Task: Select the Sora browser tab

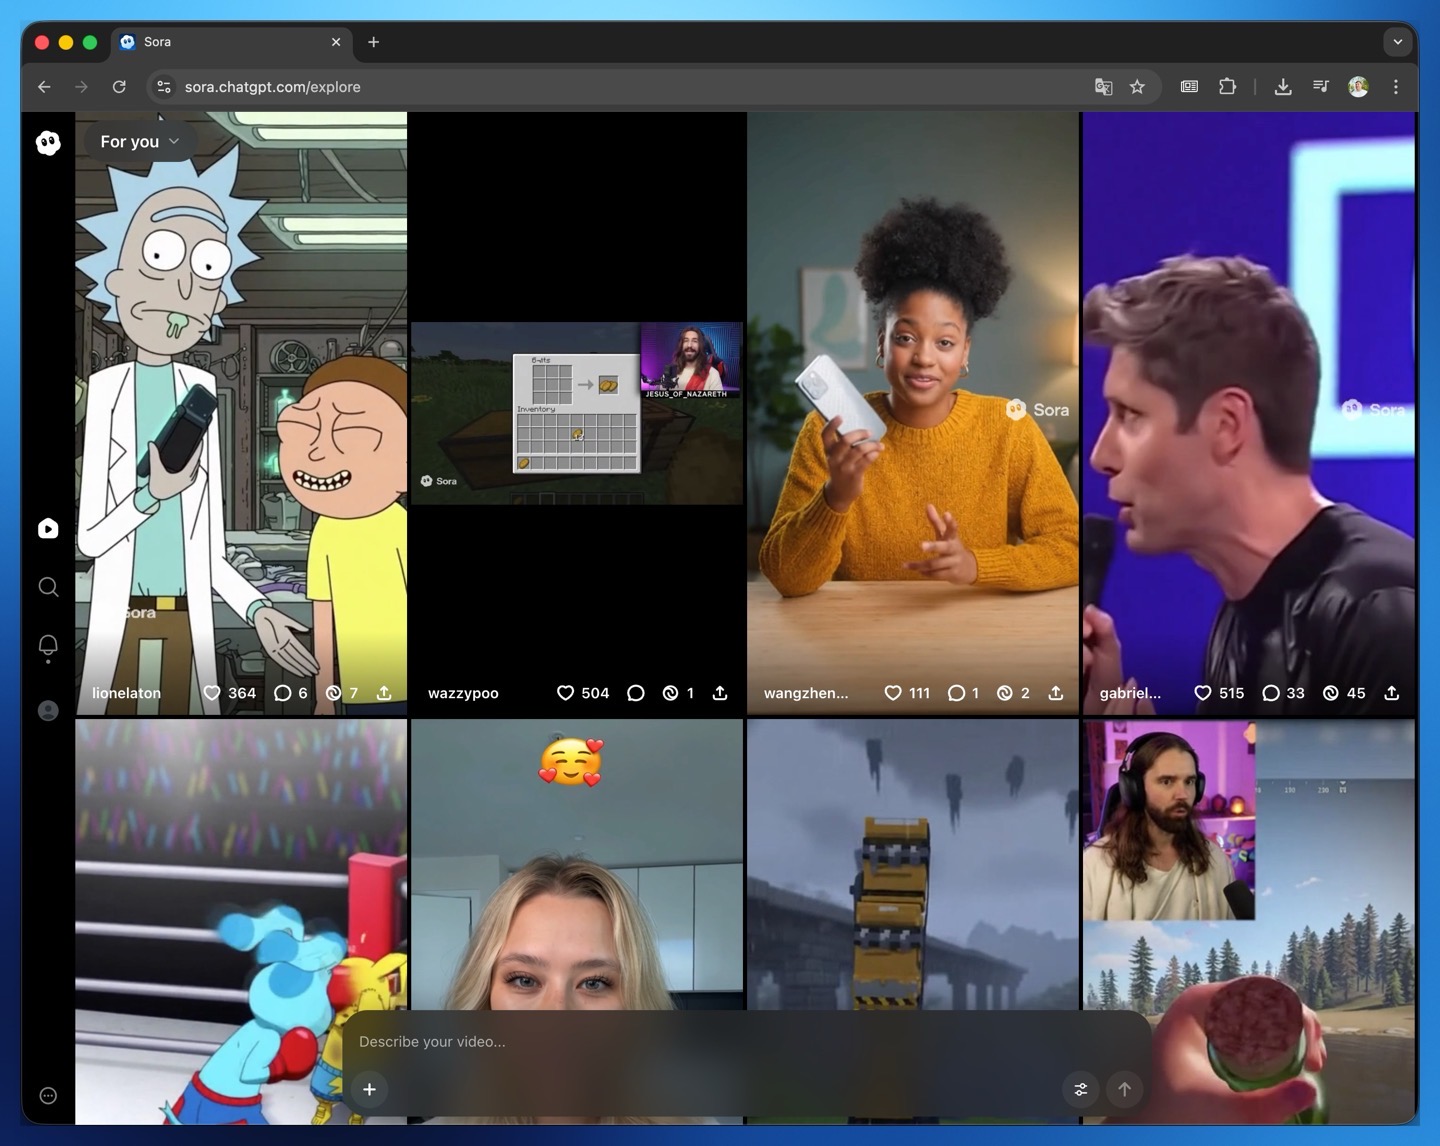Action: pos(230,42)
